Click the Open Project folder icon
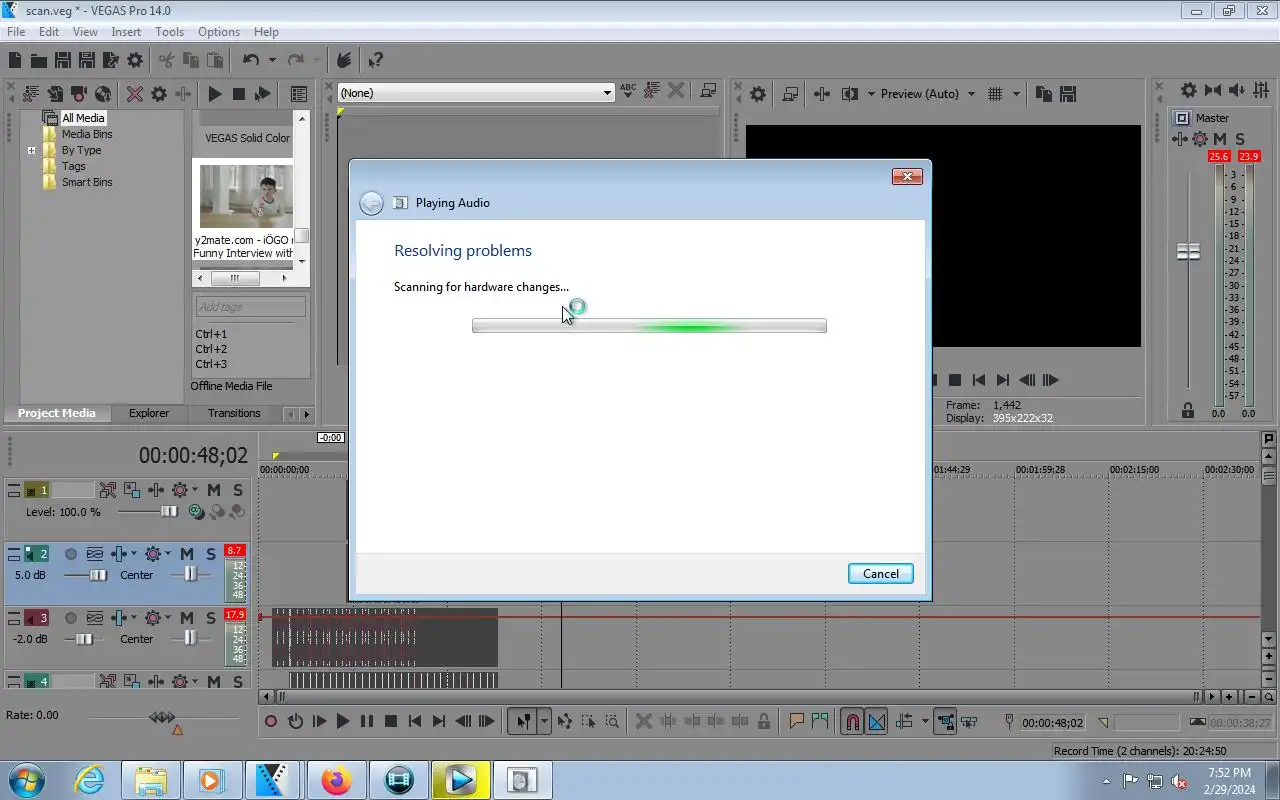The image size is (1280, 800). [38, 60]
